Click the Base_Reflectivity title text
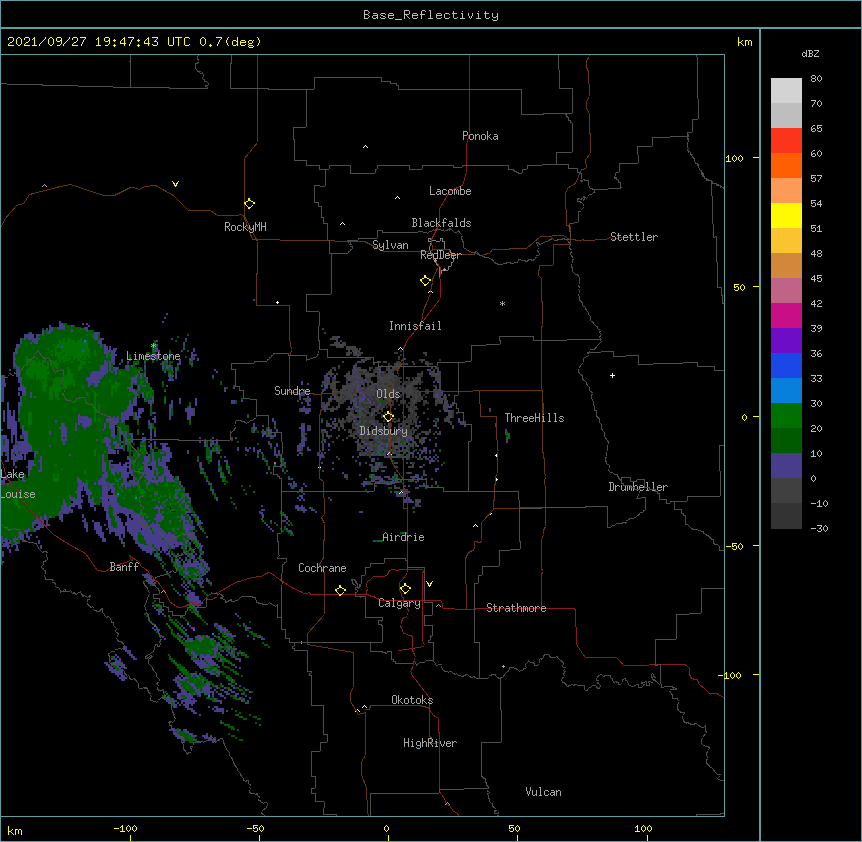 tap(431, 15)
